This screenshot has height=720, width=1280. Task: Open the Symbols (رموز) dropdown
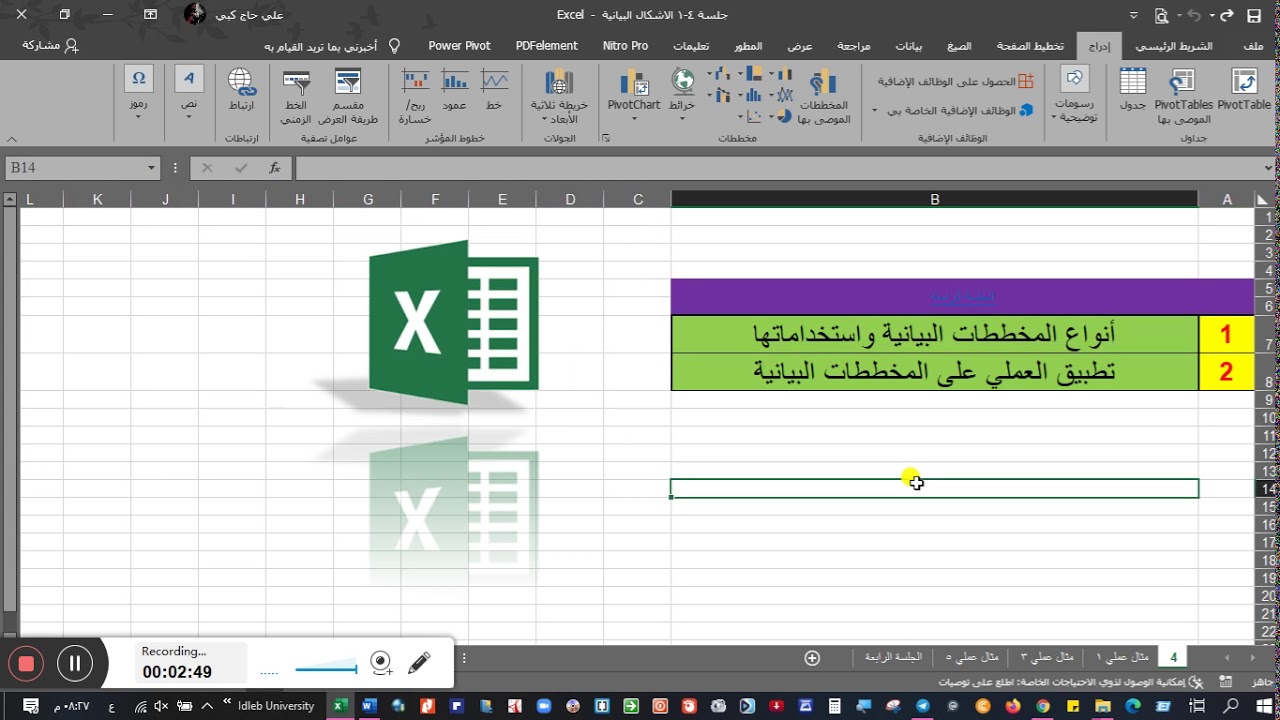tap(138, 93)
